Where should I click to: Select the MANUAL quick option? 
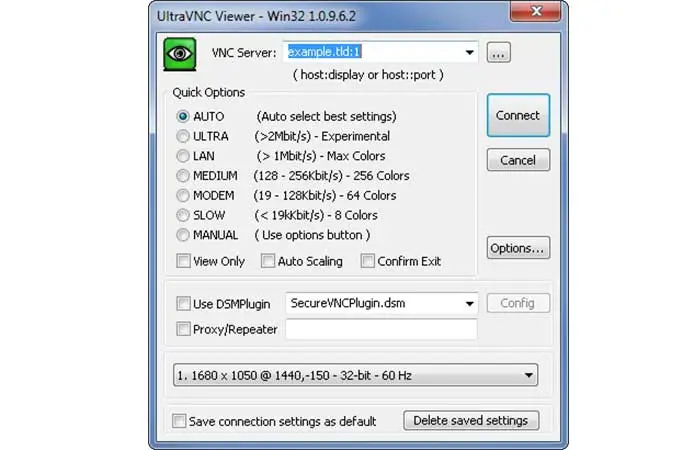(x=183, y=235)
